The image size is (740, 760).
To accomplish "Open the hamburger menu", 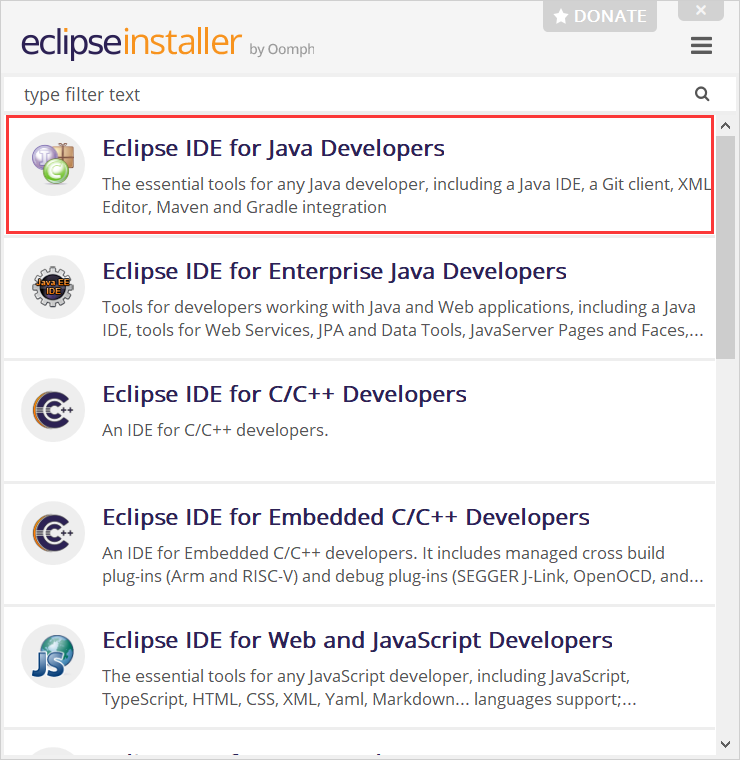I will coord(701,46).
